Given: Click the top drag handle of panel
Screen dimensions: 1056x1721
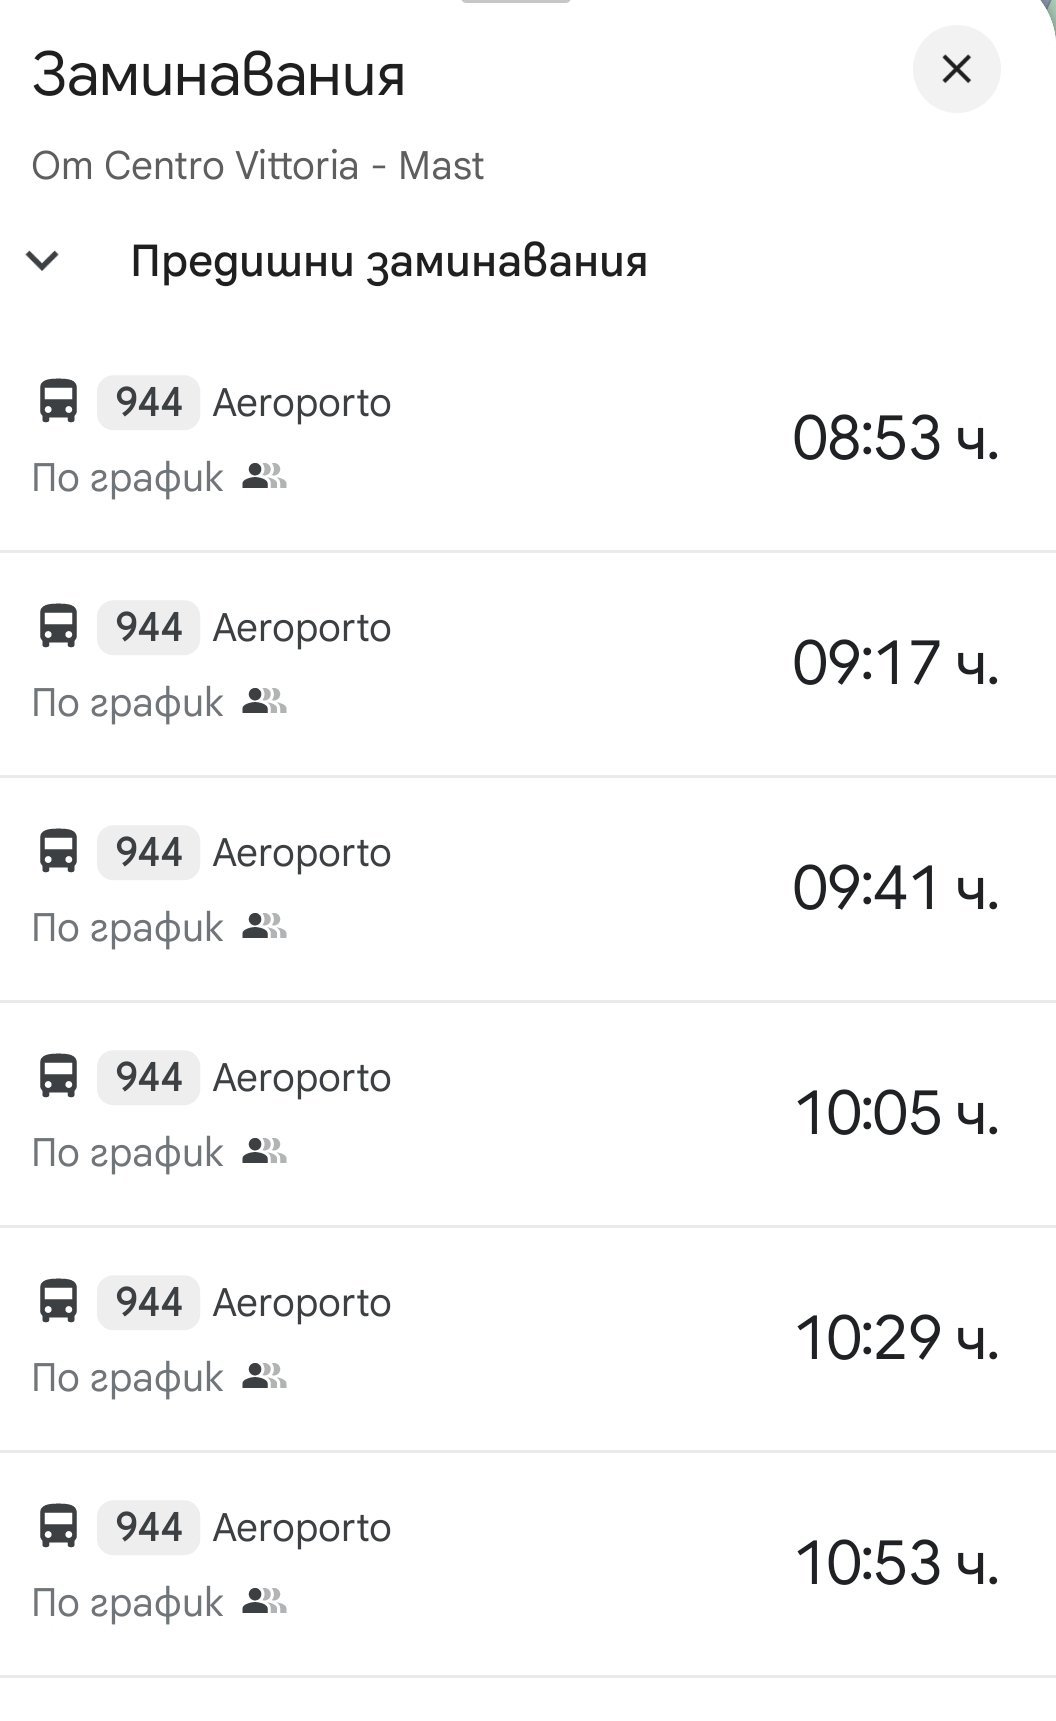Looking at the screenshot, I should coord(516,3).
